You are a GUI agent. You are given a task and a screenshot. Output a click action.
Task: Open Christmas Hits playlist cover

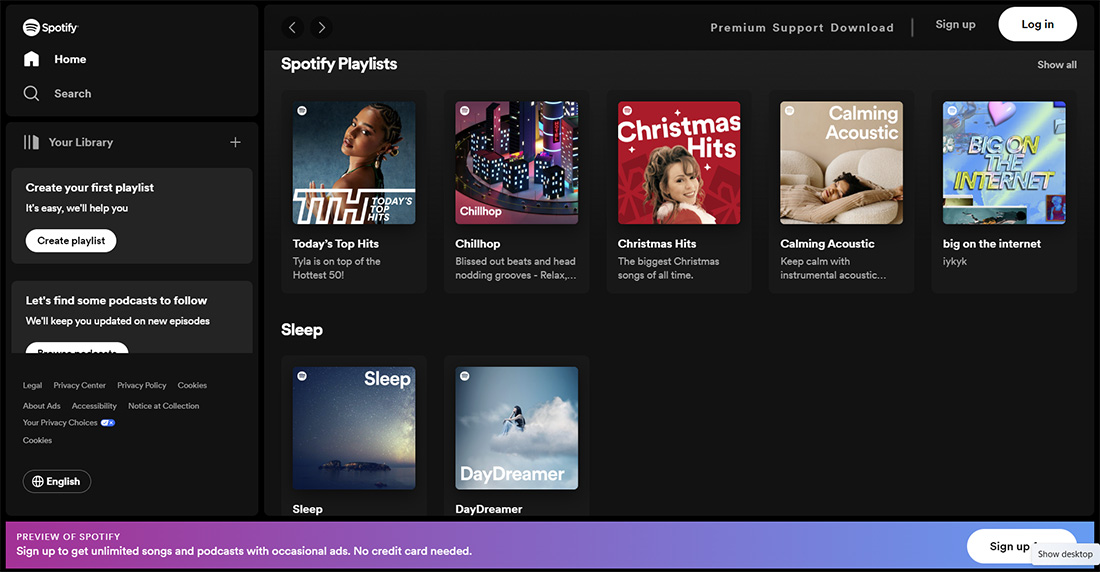coord(679,163)
